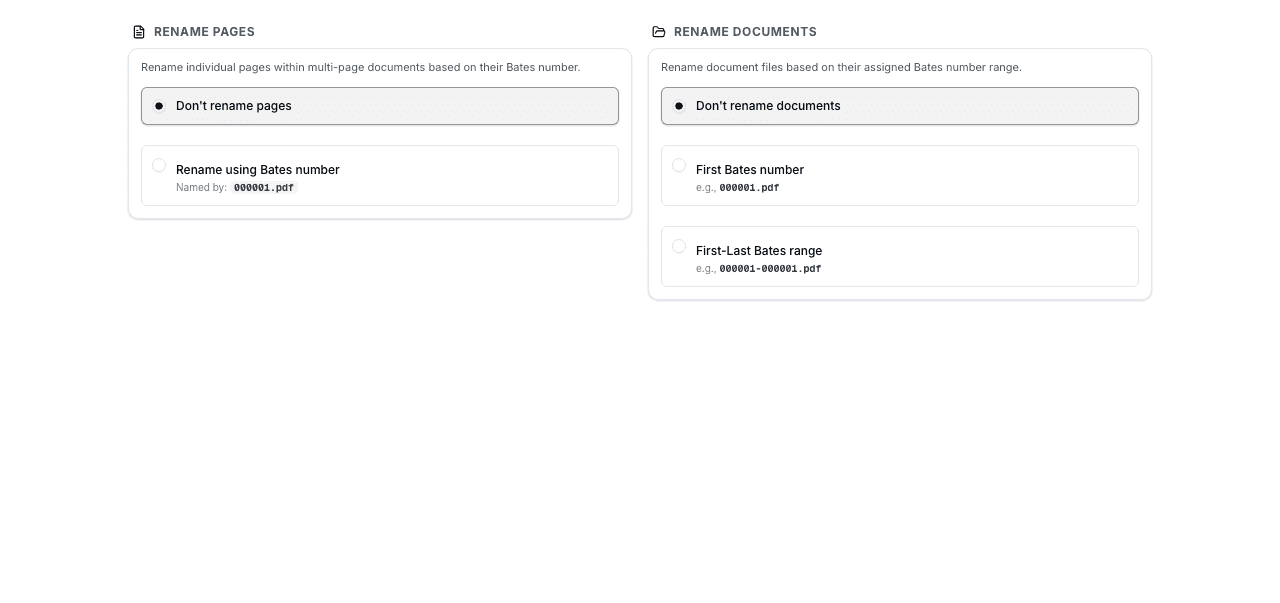Image resolution: width=1280 pixels, height=603 pixels.
Task: Click the First-Last Bates range card
Action: pos(900,256)
